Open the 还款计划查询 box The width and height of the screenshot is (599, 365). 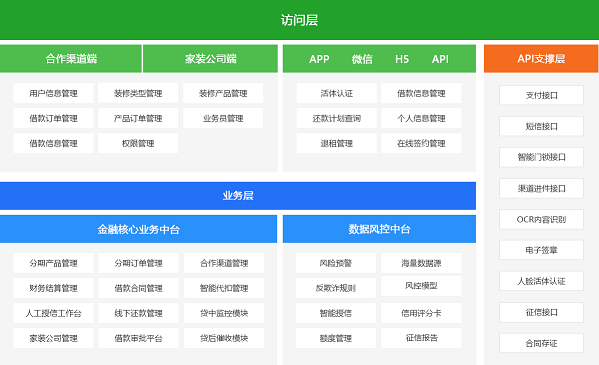point(337,118)
